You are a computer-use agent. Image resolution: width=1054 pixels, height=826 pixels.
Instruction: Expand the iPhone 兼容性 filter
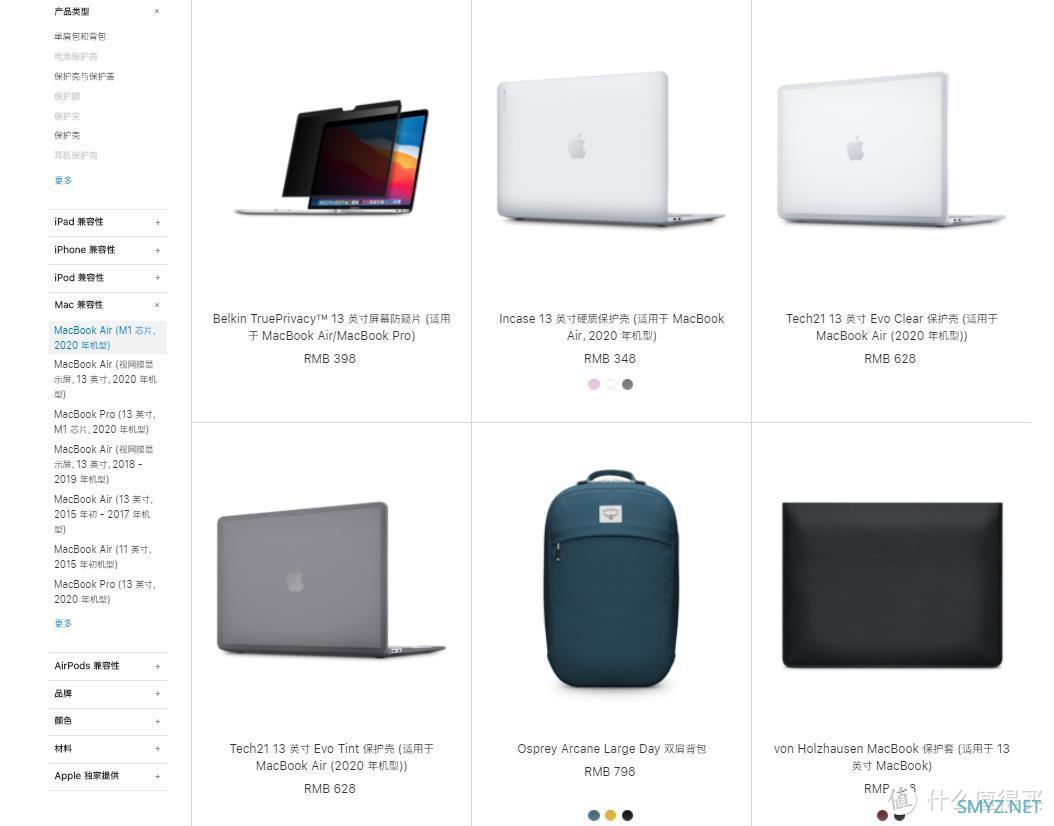tap(108, 250)
